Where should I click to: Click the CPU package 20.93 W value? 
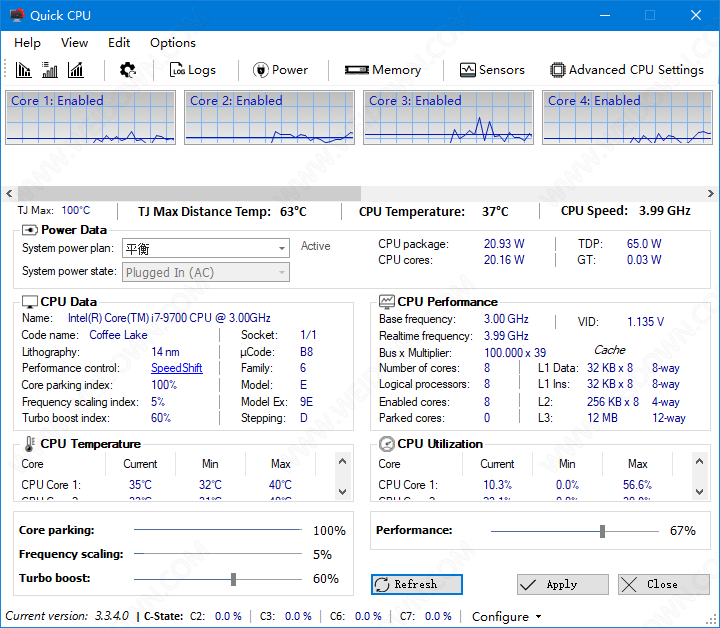click(504, 244)
